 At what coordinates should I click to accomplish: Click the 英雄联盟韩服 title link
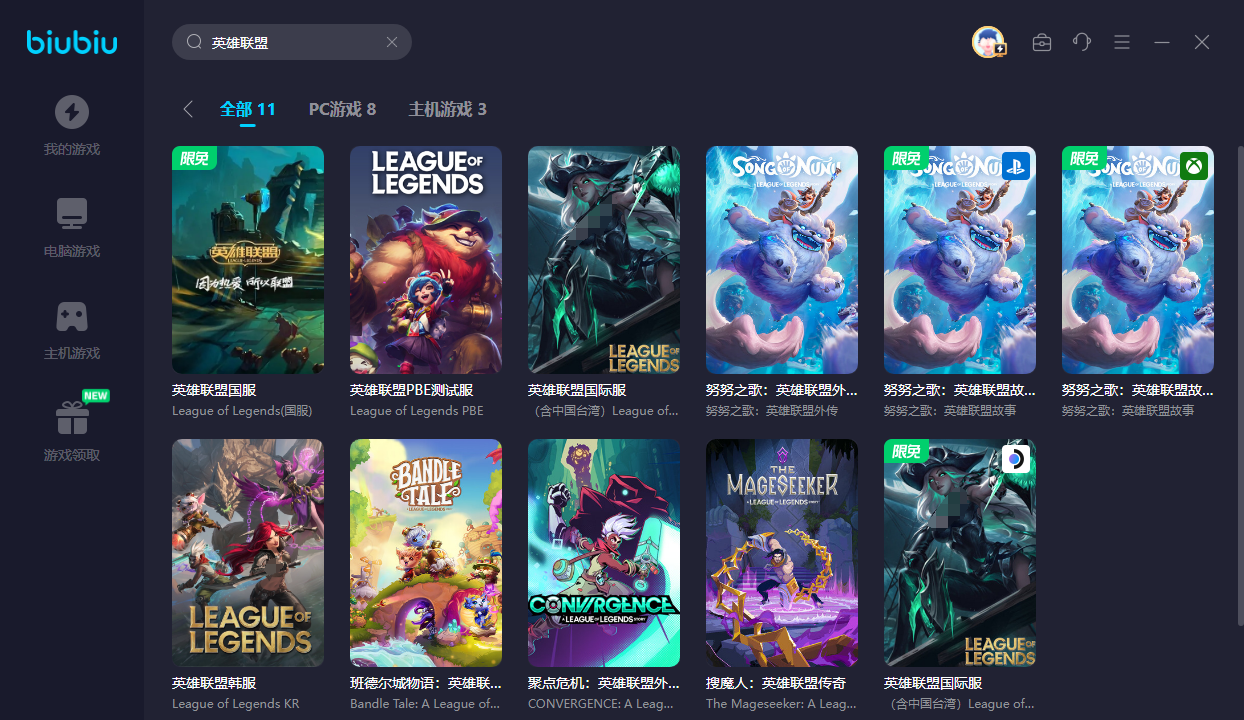click(214, 683)
